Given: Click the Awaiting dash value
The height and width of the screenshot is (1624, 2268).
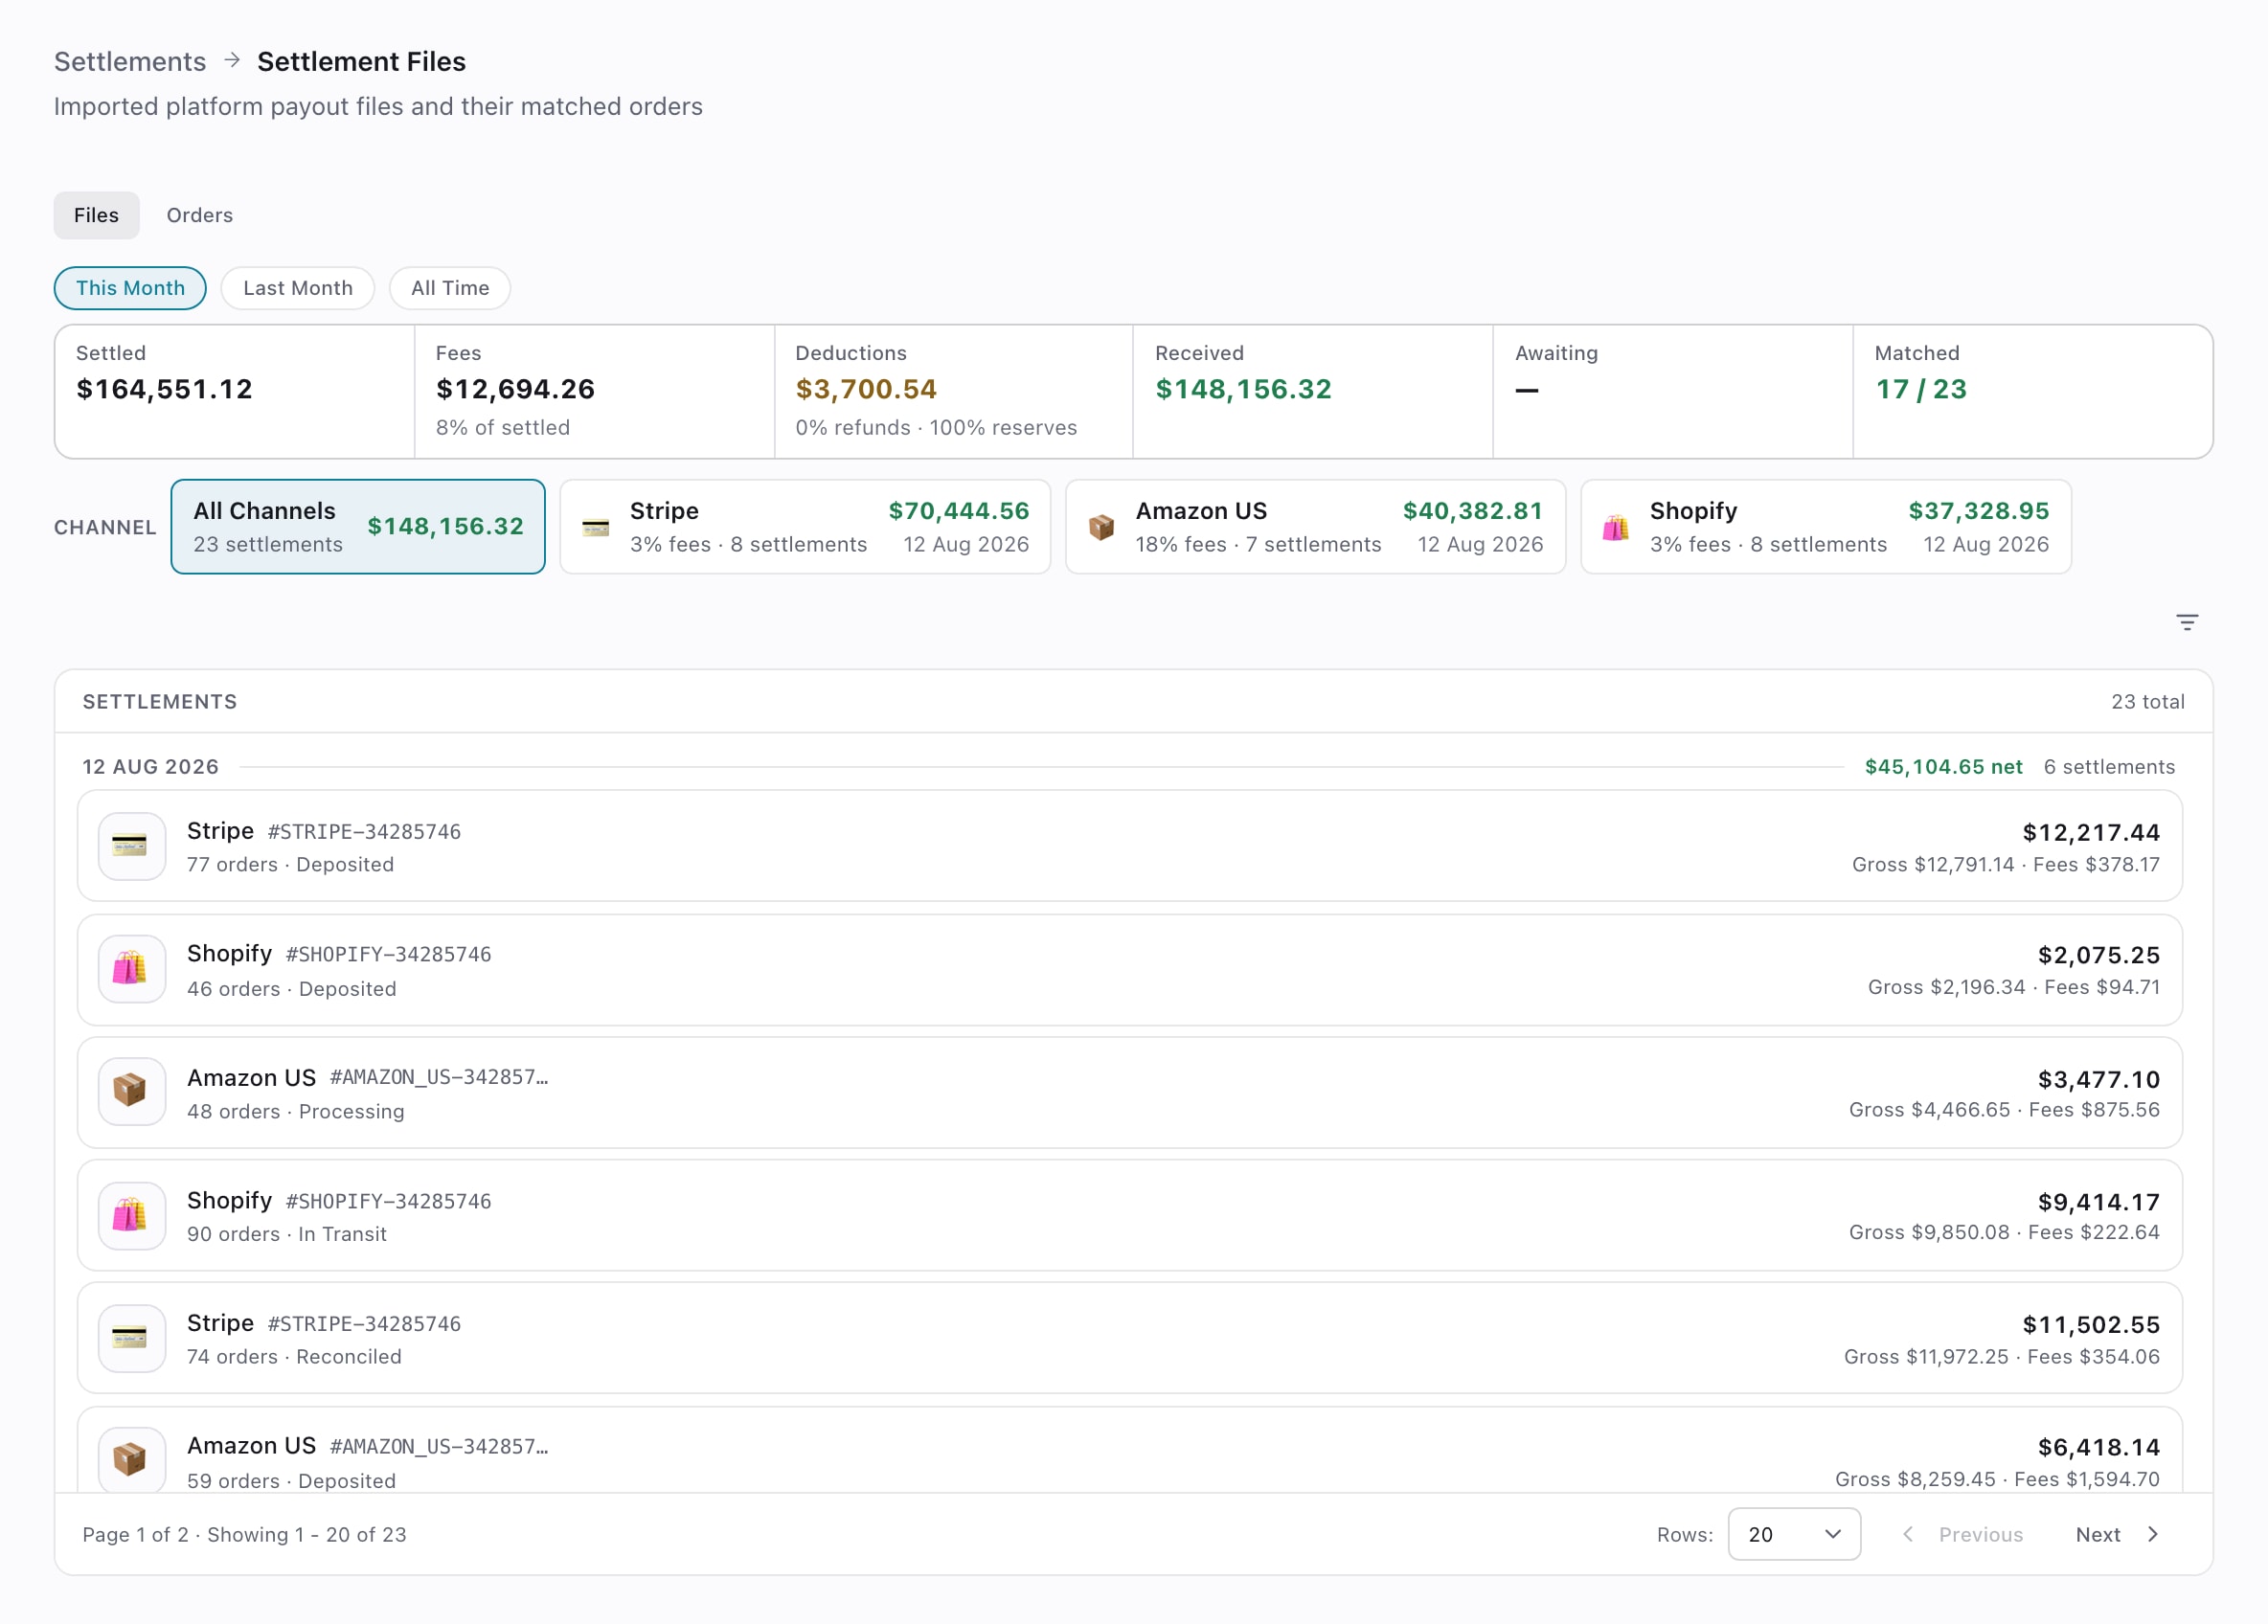Looking at the screenshot, I should click(x=1526, y=390).
